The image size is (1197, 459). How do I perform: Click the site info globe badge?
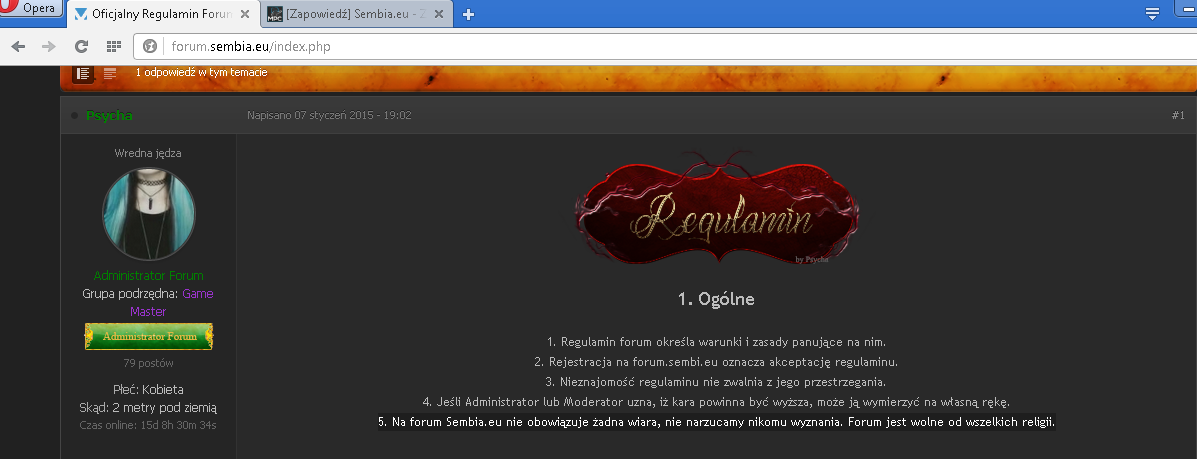tap(150, 47)
